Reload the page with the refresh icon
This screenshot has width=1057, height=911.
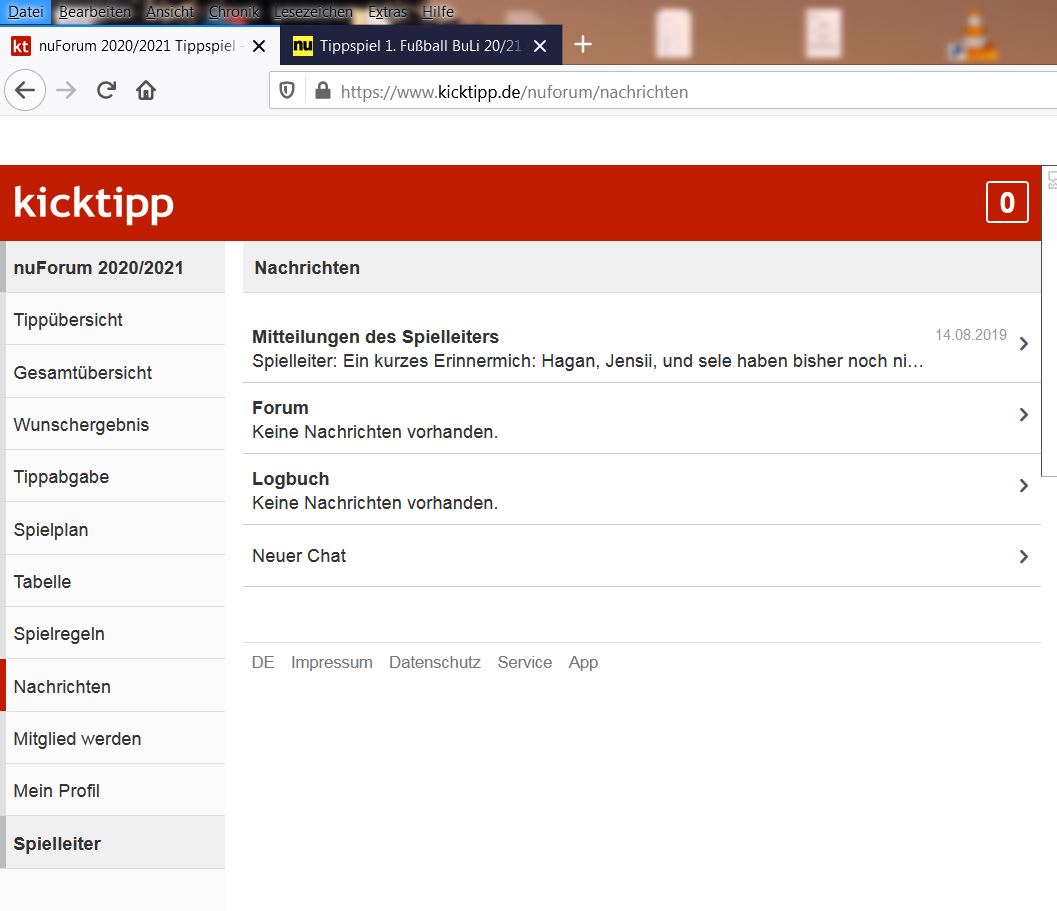(x=106, y=91)
